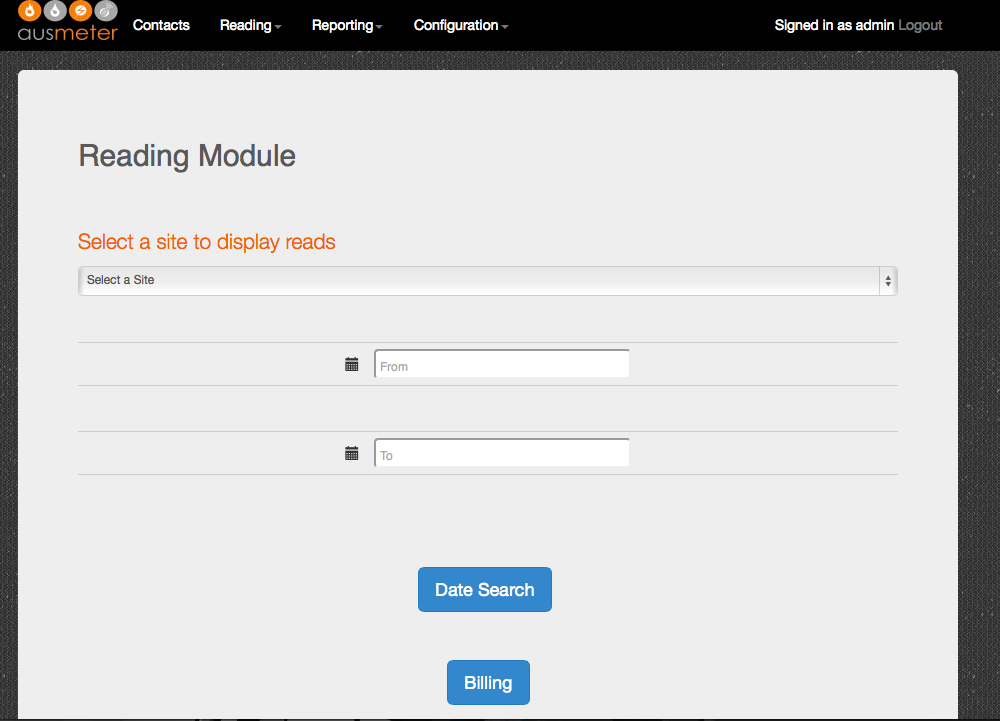
Task: Click the Select a Site dropdown arrows
Action: point(886,281)
